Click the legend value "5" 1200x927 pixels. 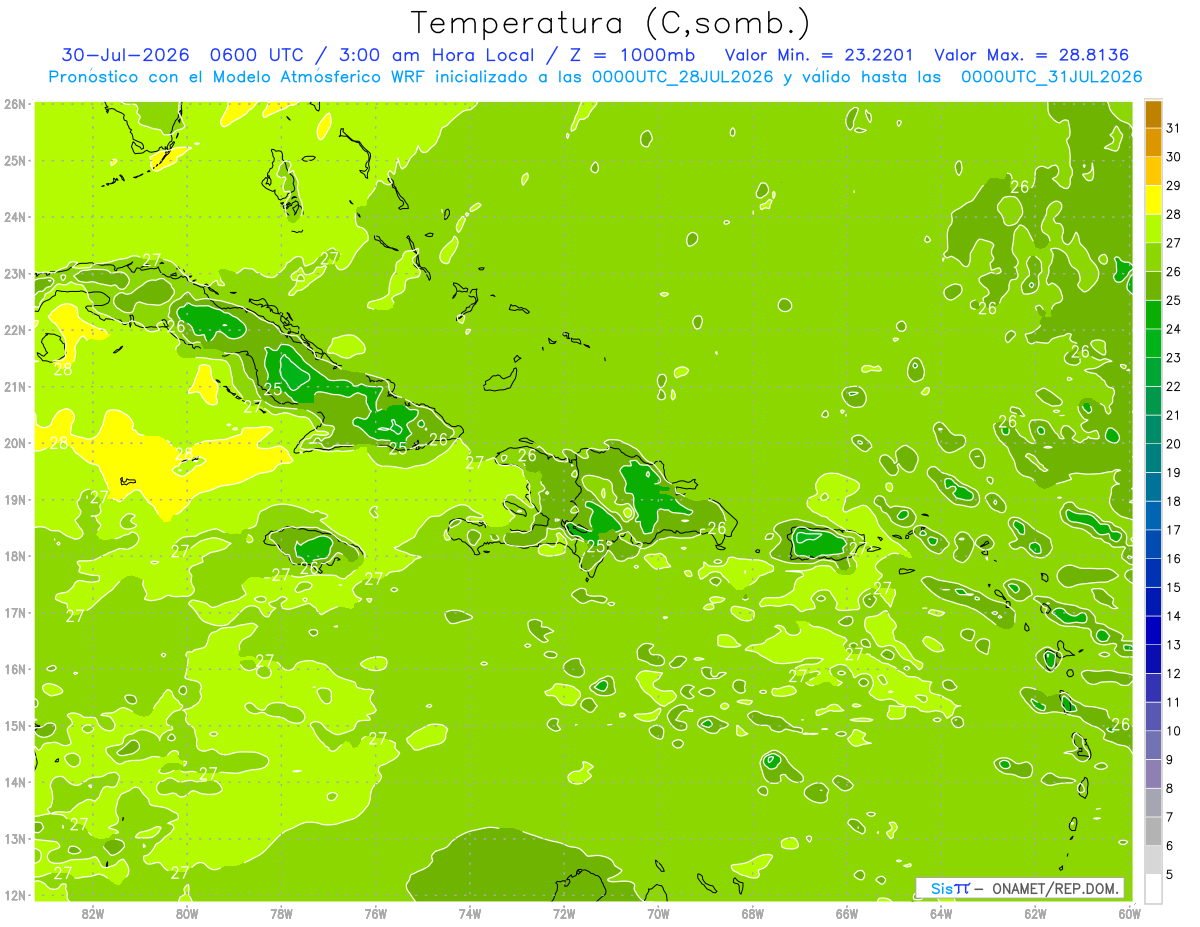[x=1170, y=874]
